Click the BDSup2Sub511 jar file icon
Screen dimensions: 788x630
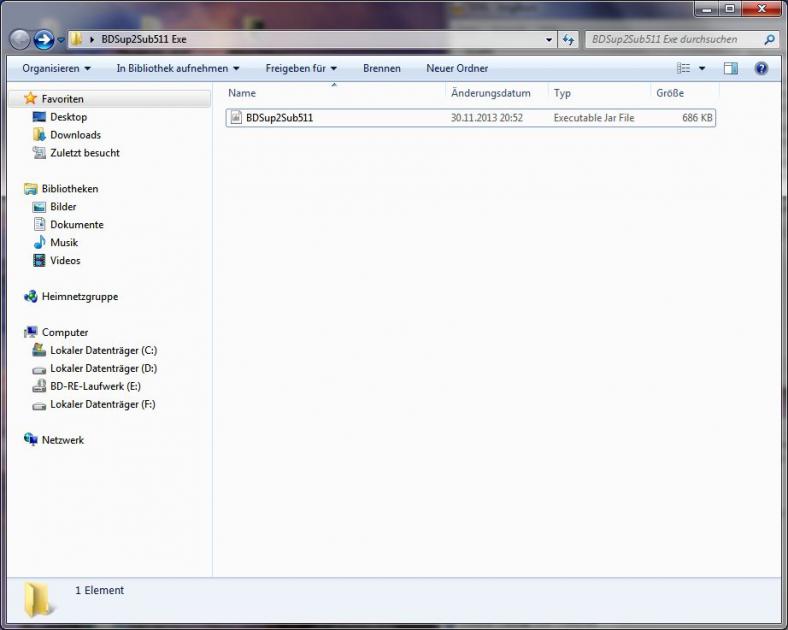[236, 118]
